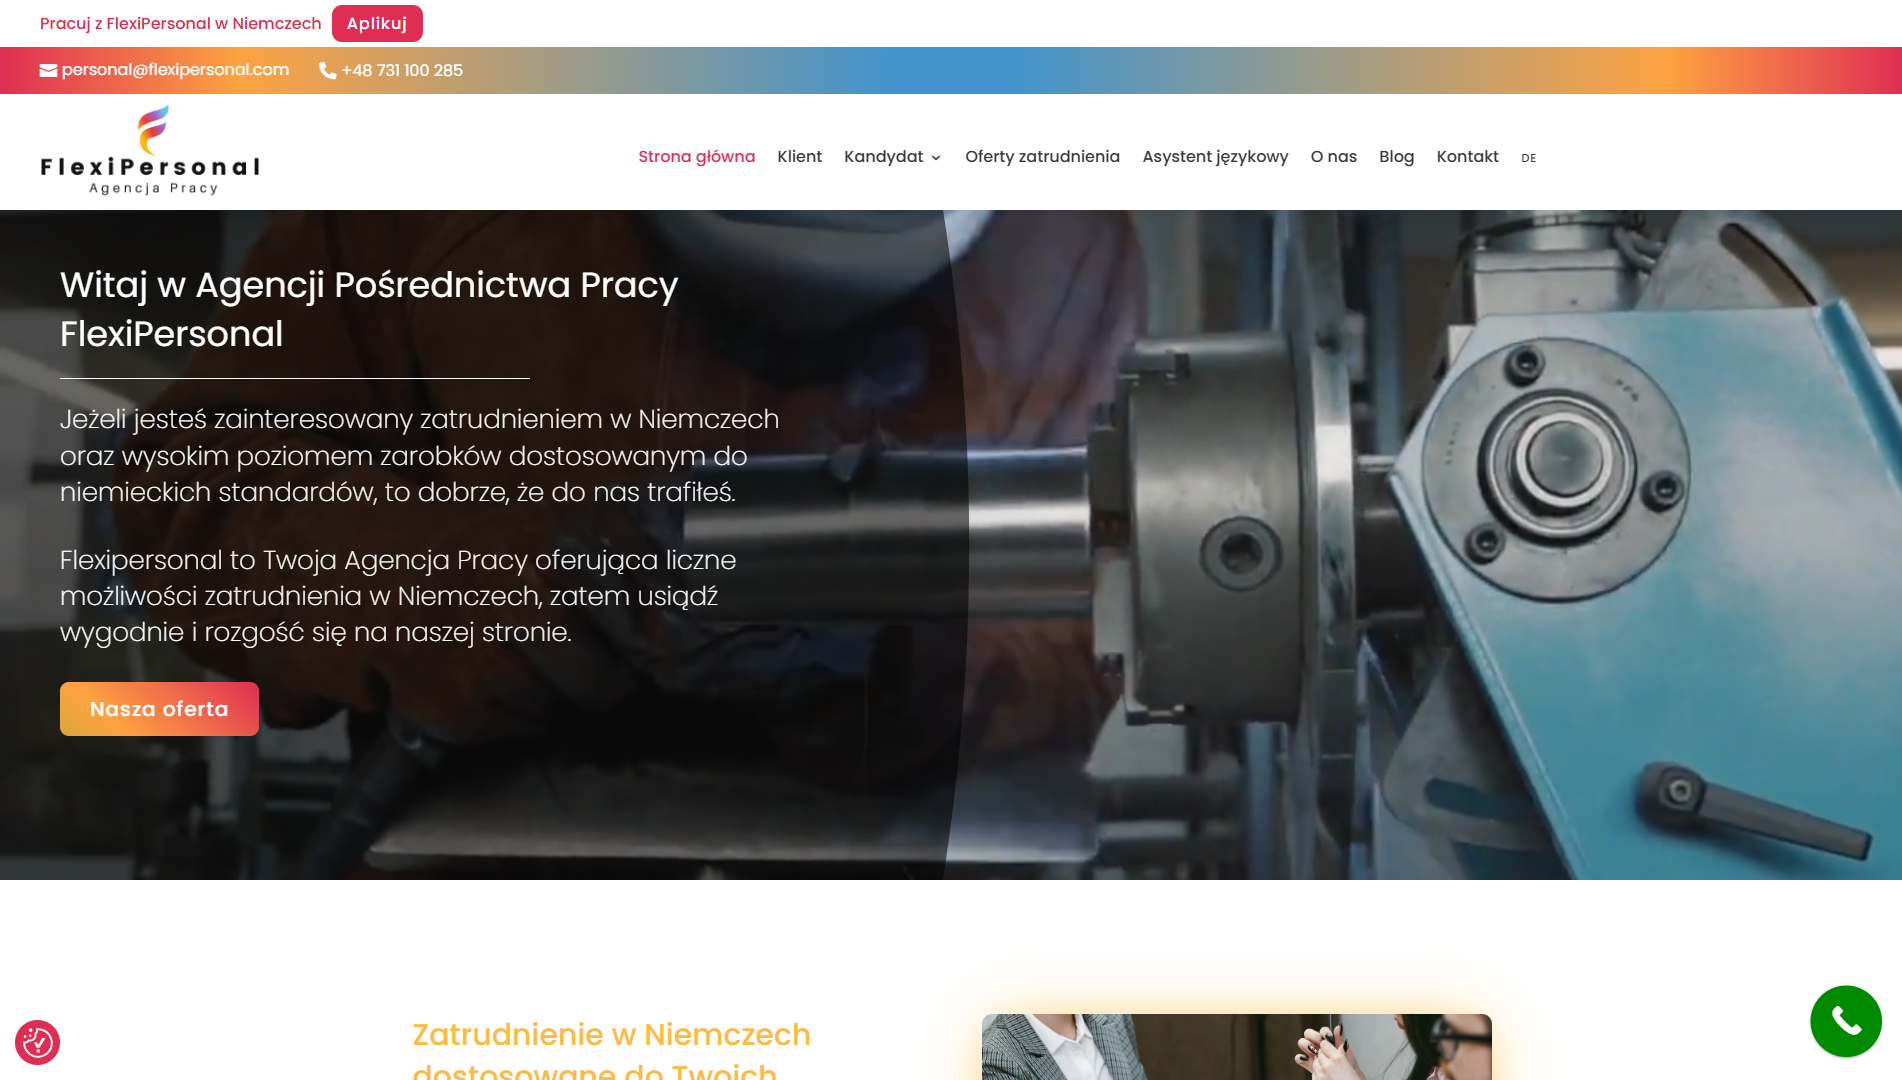Image resolution: width=1902 pixels, height=1080 pixels.
Task: Click the FlexiPersonal logo
Action: click(x=150, y=151)
